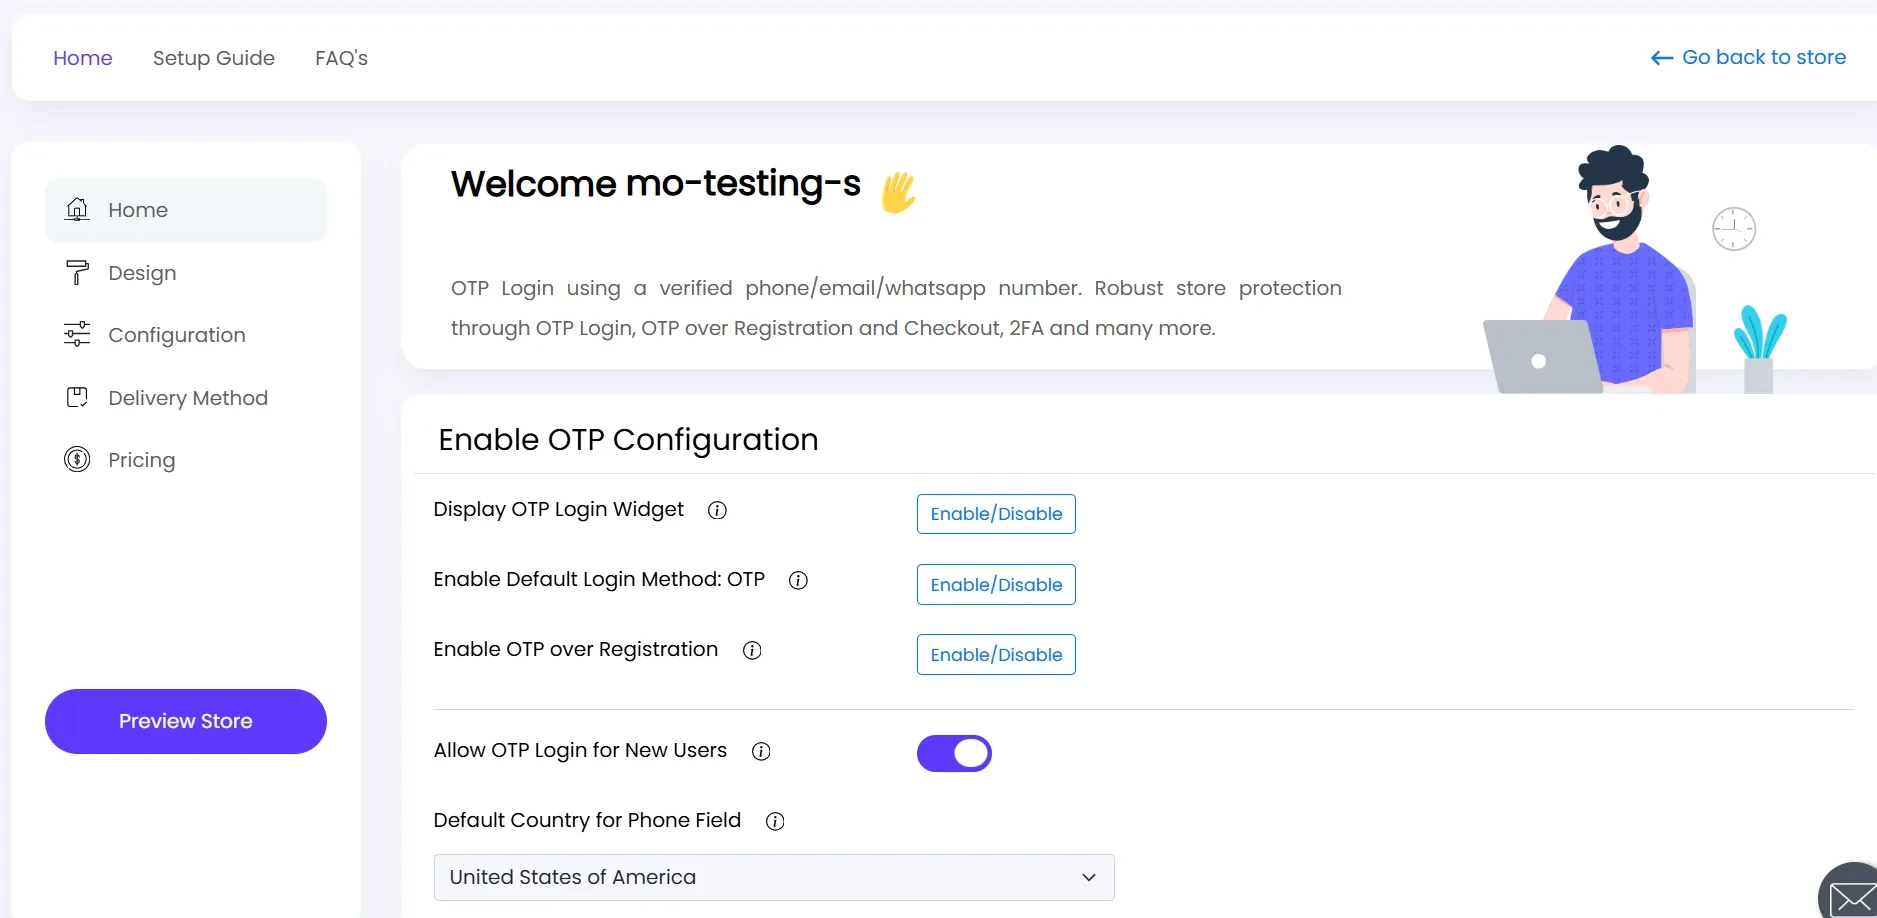Click info icon beside Enable Default Login Method
Viewport: 1877px width, 918px height.
point(798,580)
